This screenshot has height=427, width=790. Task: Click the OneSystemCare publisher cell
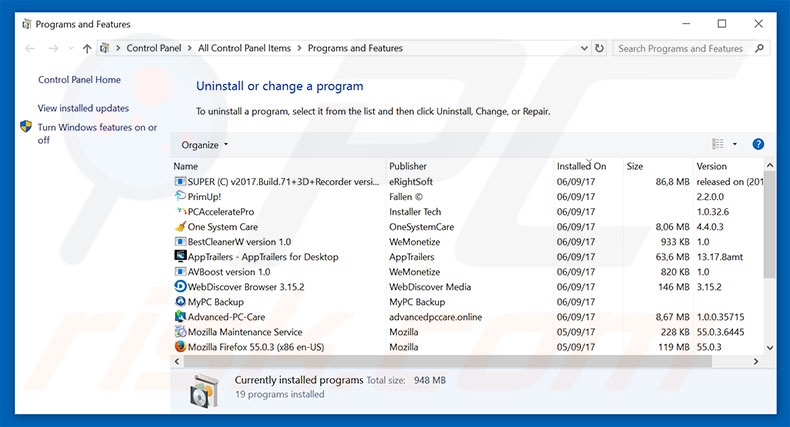421,227
